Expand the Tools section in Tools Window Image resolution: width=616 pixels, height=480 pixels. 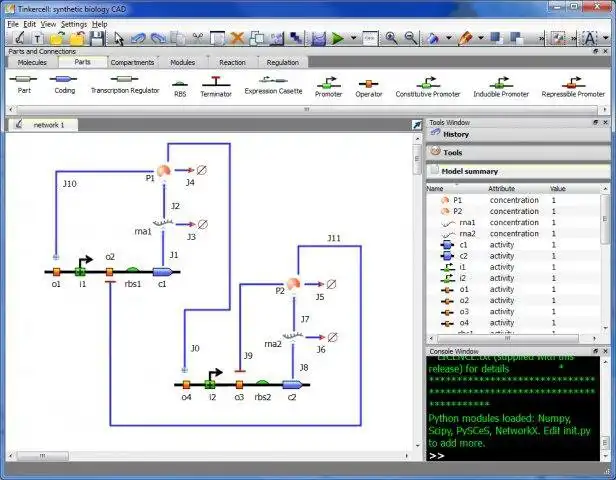[518, 152]
